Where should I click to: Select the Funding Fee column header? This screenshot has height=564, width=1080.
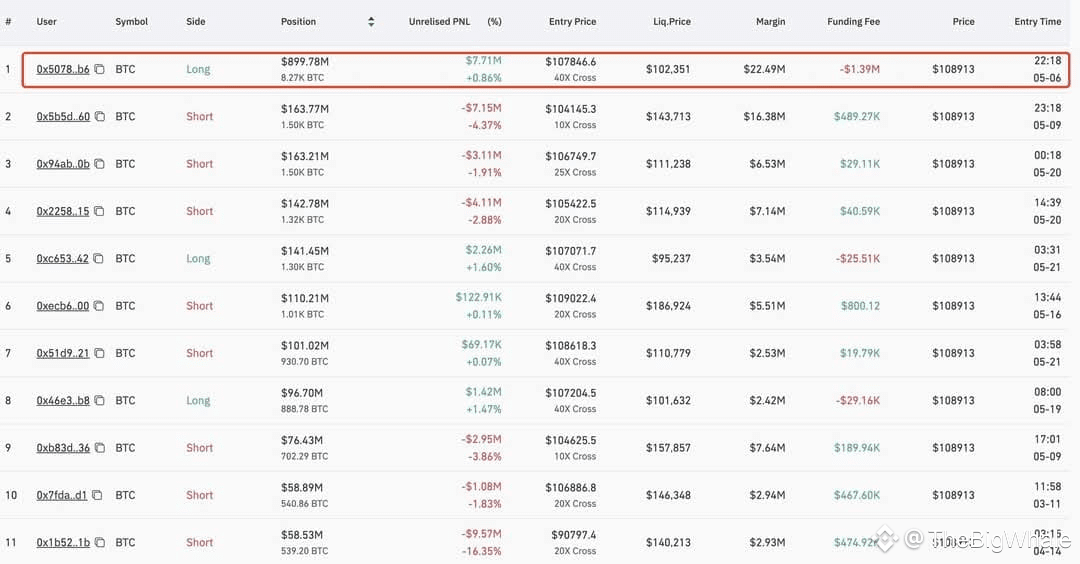coord(853,22)
